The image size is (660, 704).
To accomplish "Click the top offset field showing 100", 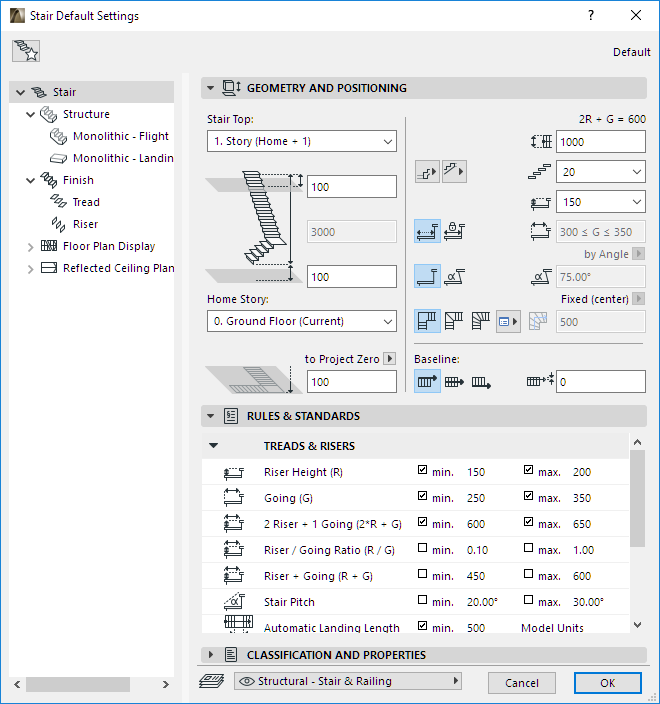I will point(352,187).
